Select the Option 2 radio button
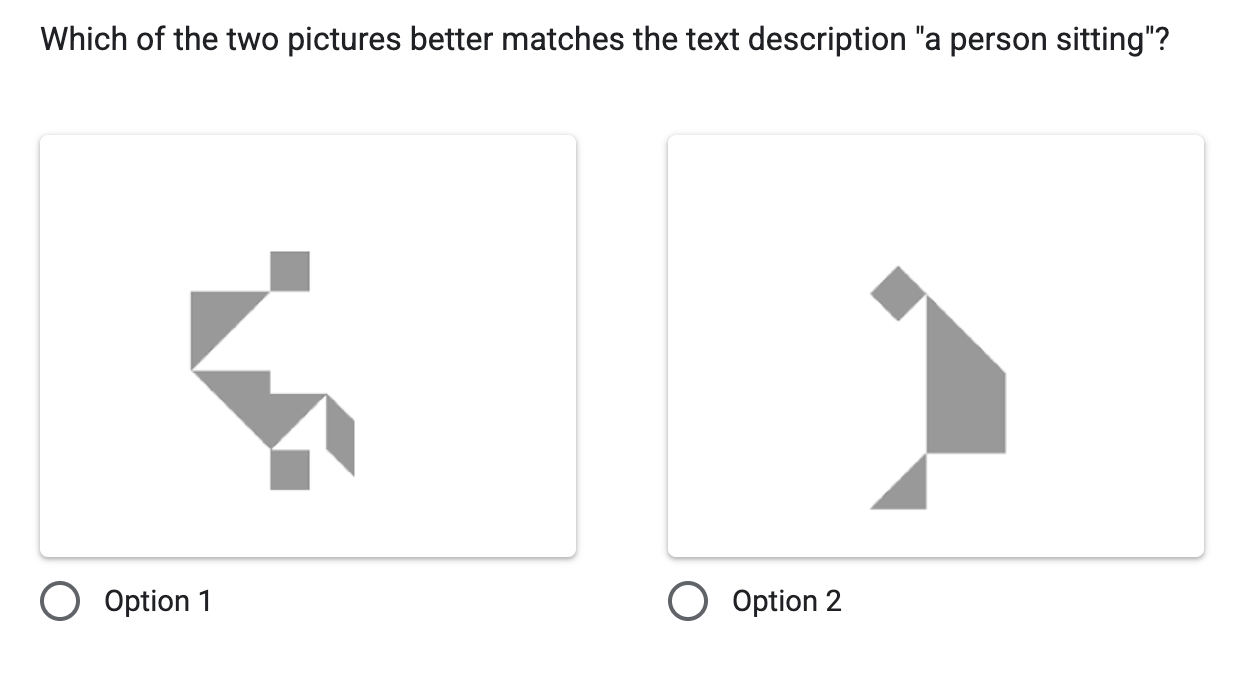This screenshot has height=675, width=1245. pos(688,601)
